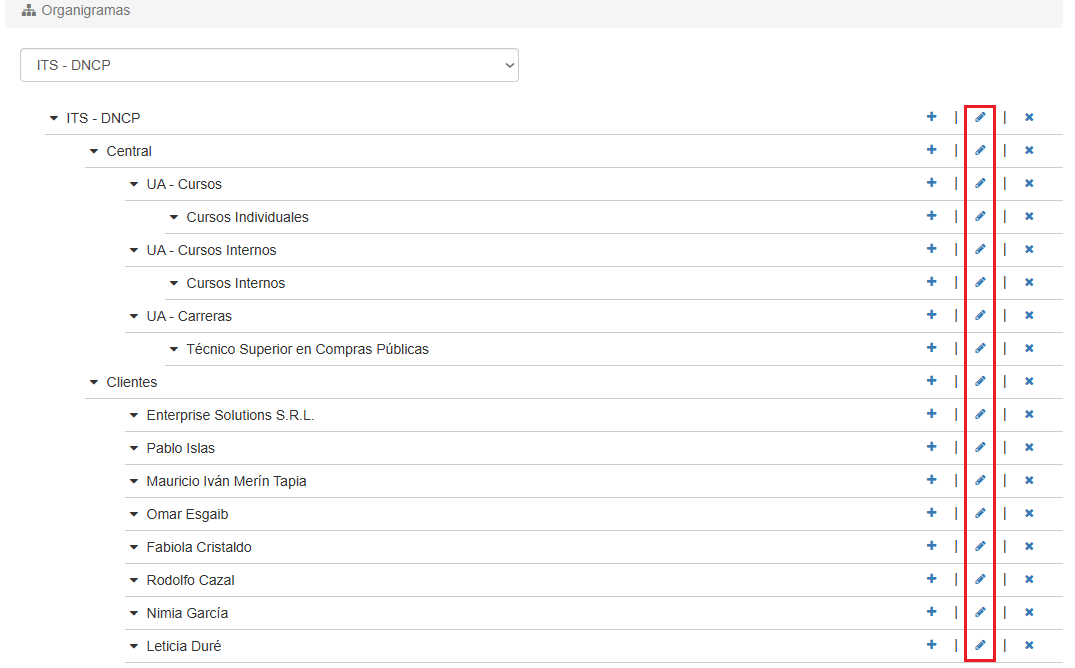Add a child under UA - Carreras with plus icon
The image size is (1075, 668).
coord(931,315)
